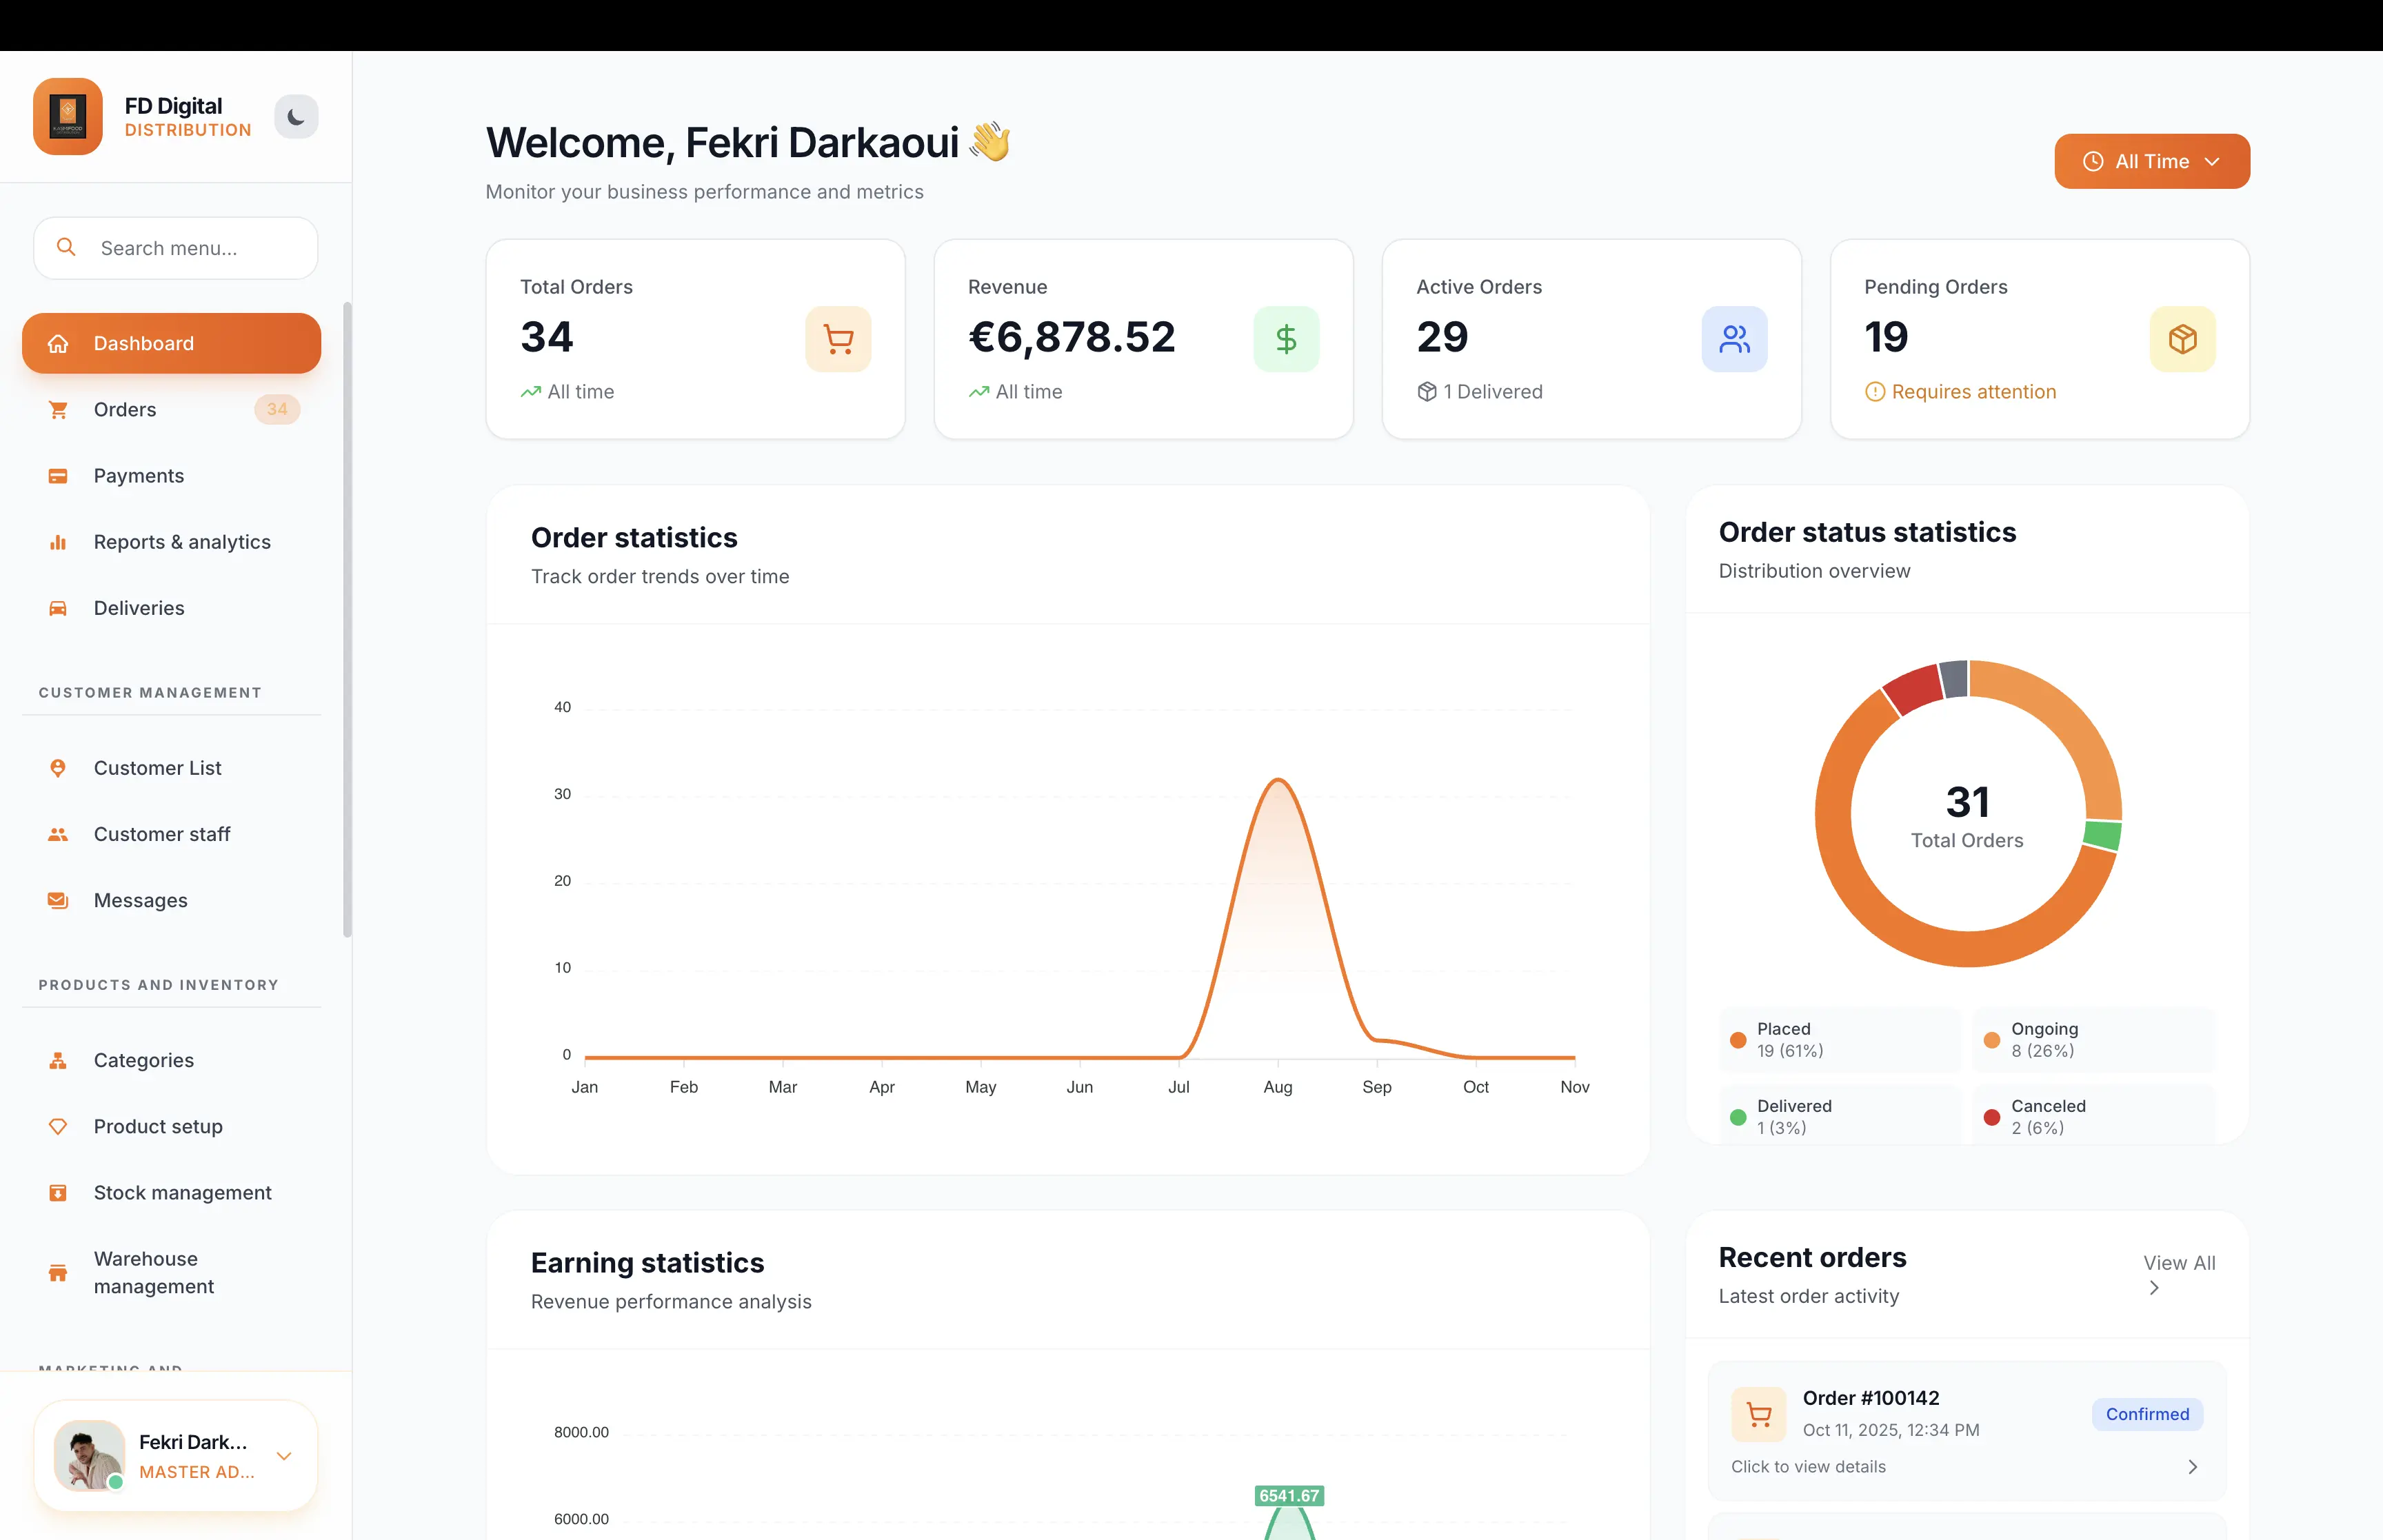Click the donut chart center showing 31 Total Orders

coord(1967,813)
